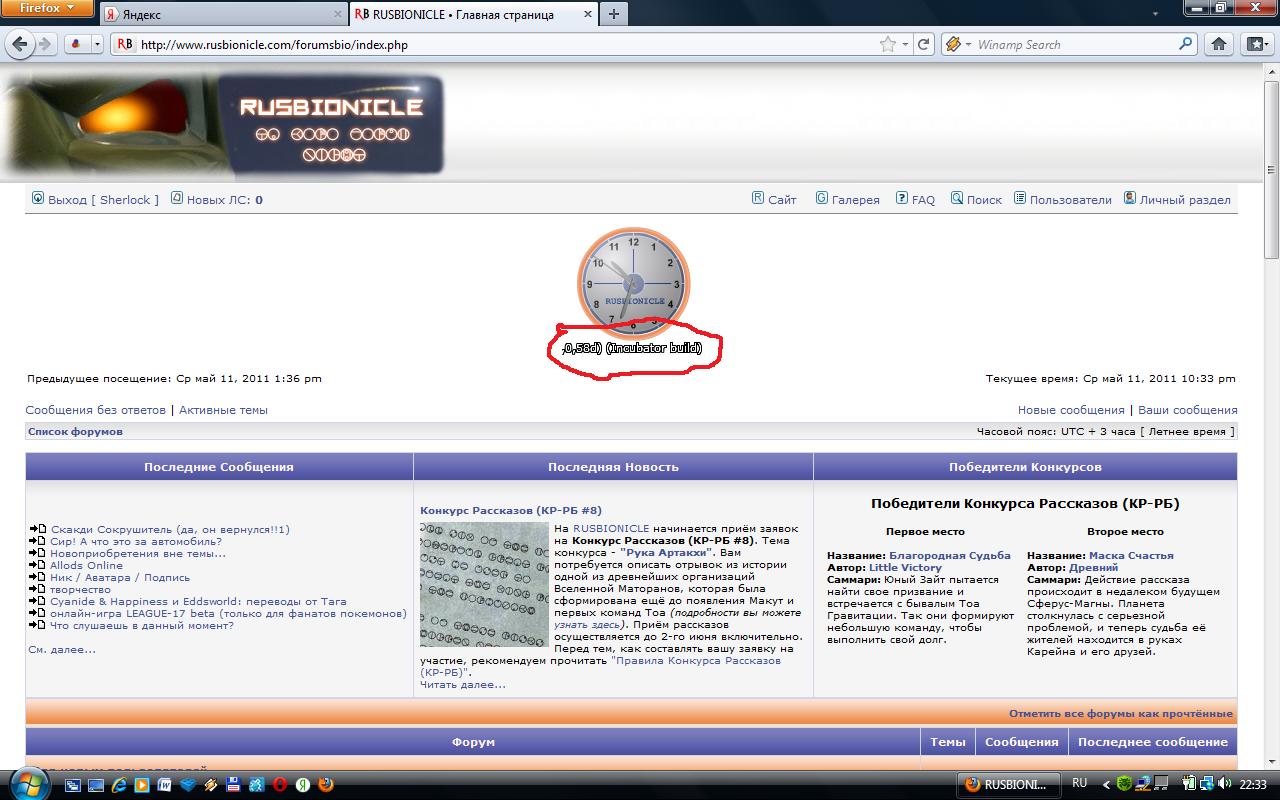
Task: Open Сайт in the forum menu
Action: (774, 199)
